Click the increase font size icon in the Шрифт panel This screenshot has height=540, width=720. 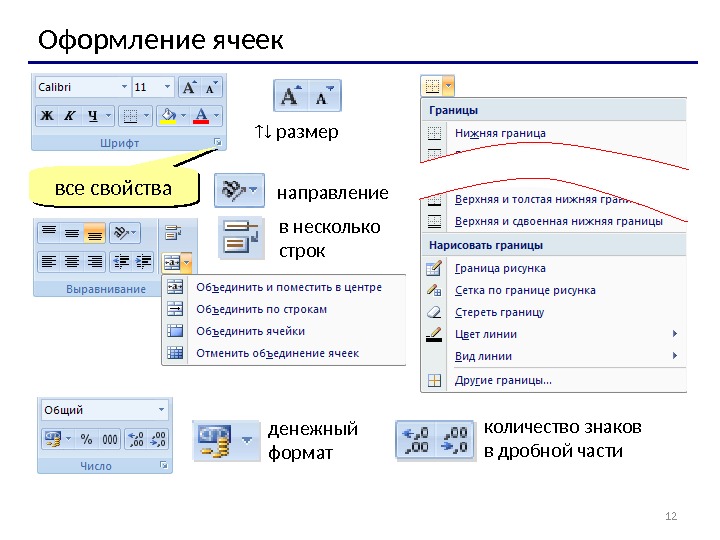click(189, 87)
